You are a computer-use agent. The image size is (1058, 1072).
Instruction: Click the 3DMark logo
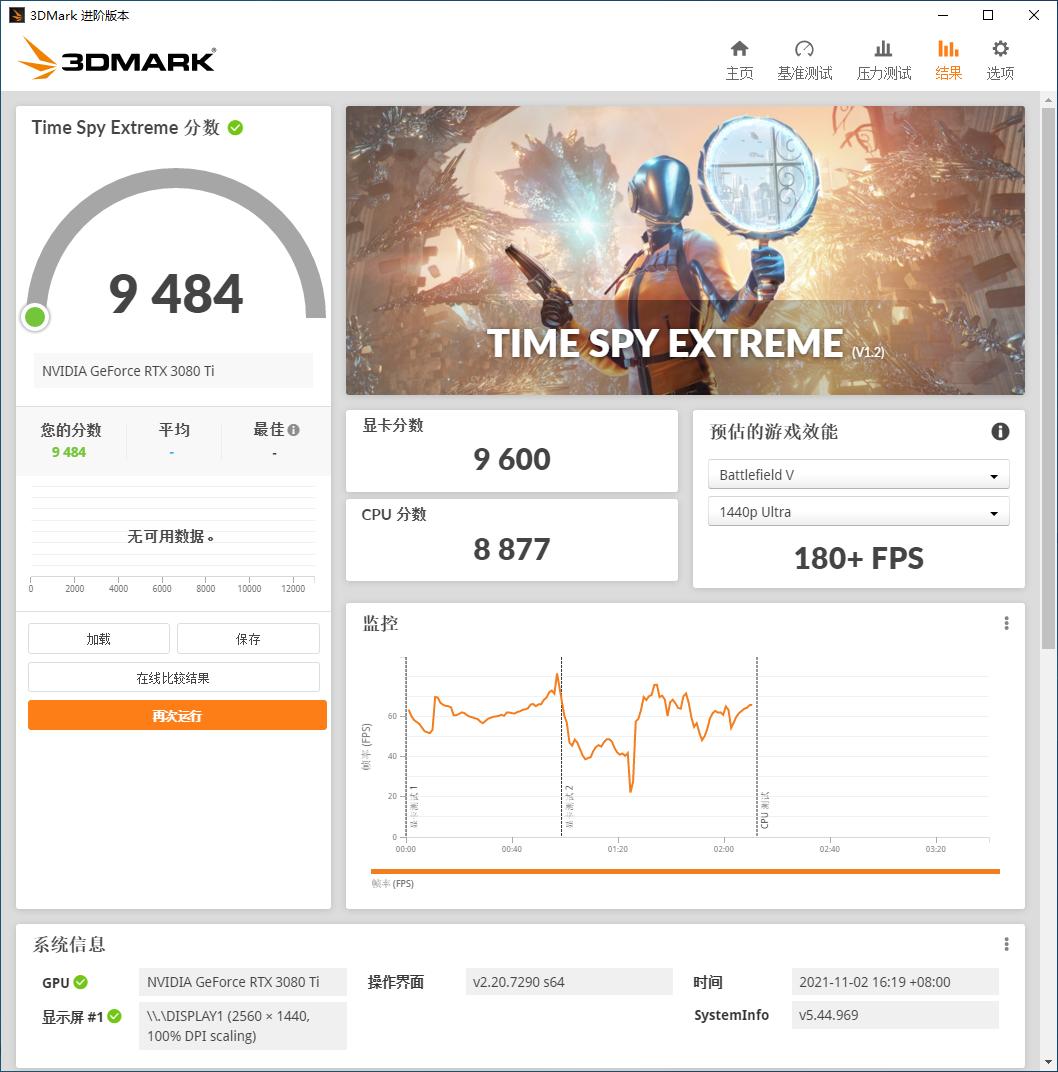[117, 59]
